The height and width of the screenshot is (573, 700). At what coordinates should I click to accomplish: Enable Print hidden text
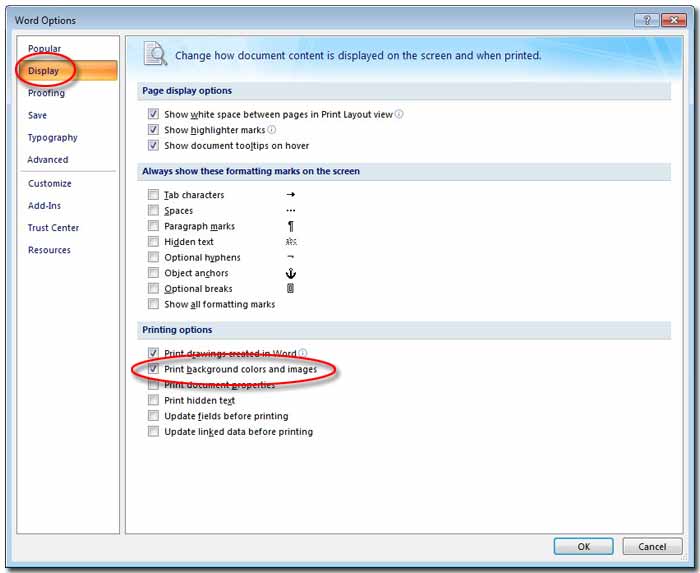tap(153, 400)
